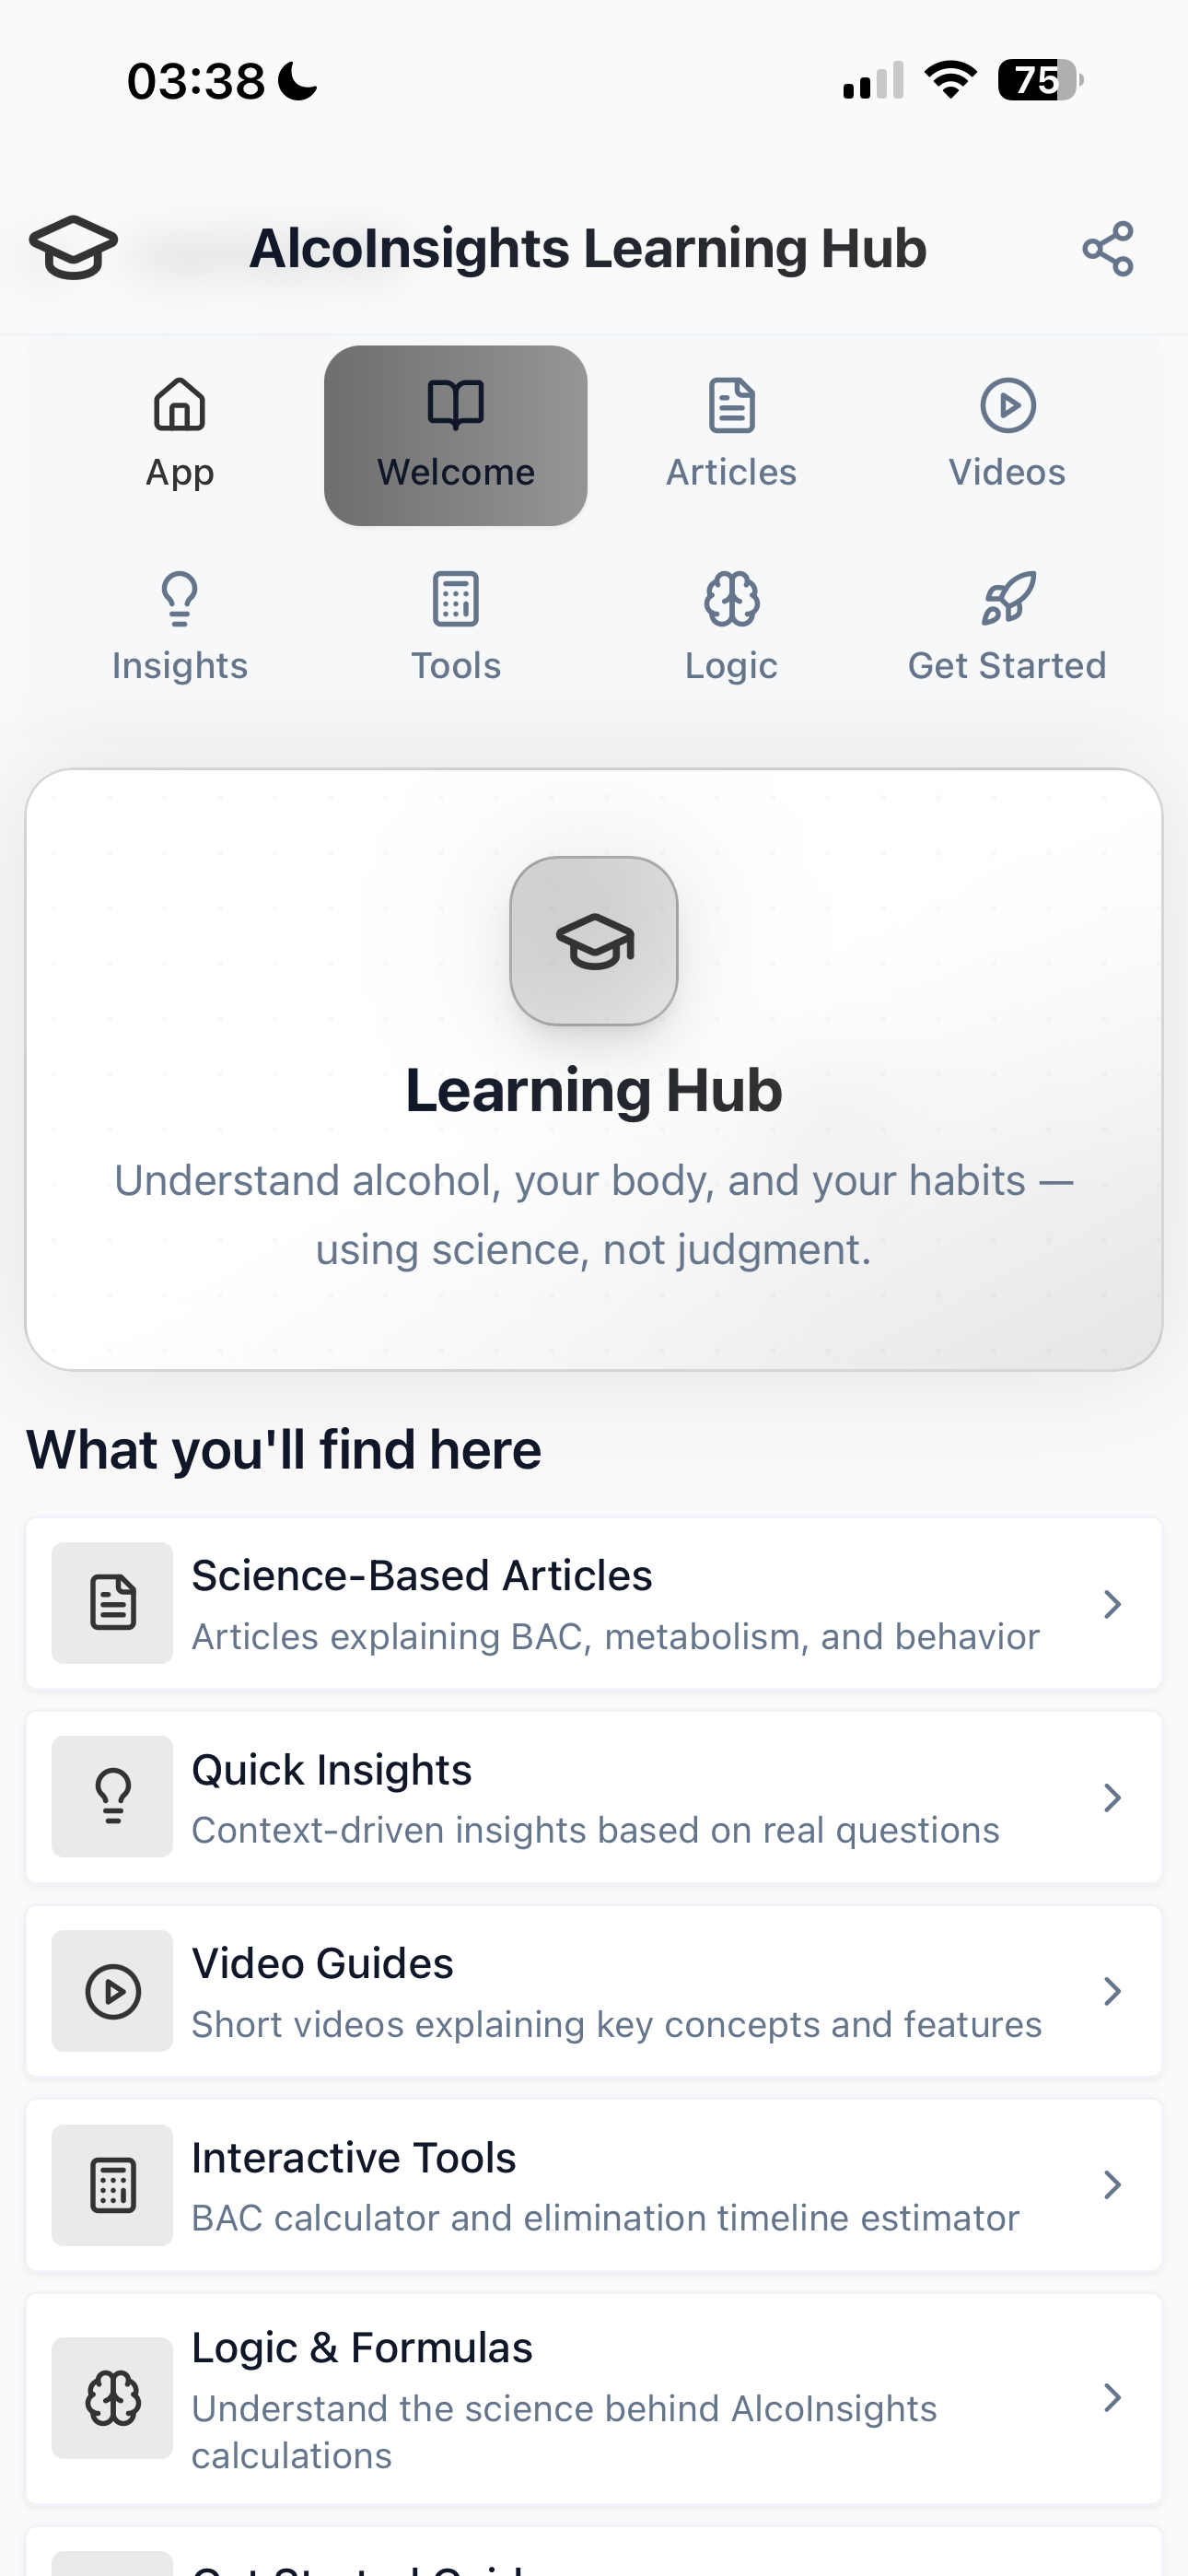1188x2576 pixels.
Task: Expand the Science-Based Articles chevron
Action: pos(1114,1603)
